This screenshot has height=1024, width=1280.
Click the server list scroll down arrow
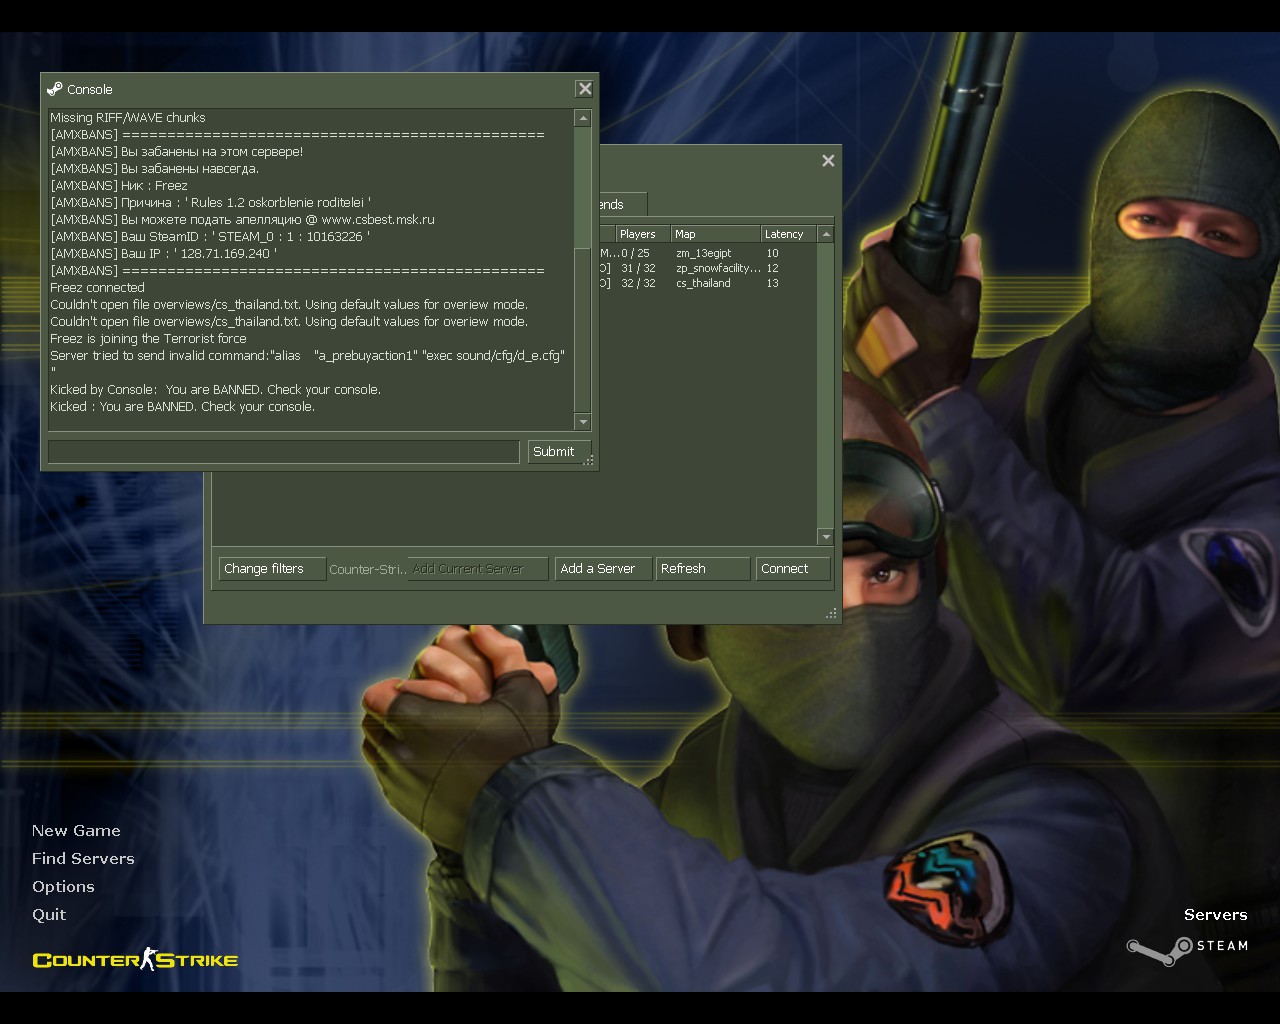tap(825, 537)
